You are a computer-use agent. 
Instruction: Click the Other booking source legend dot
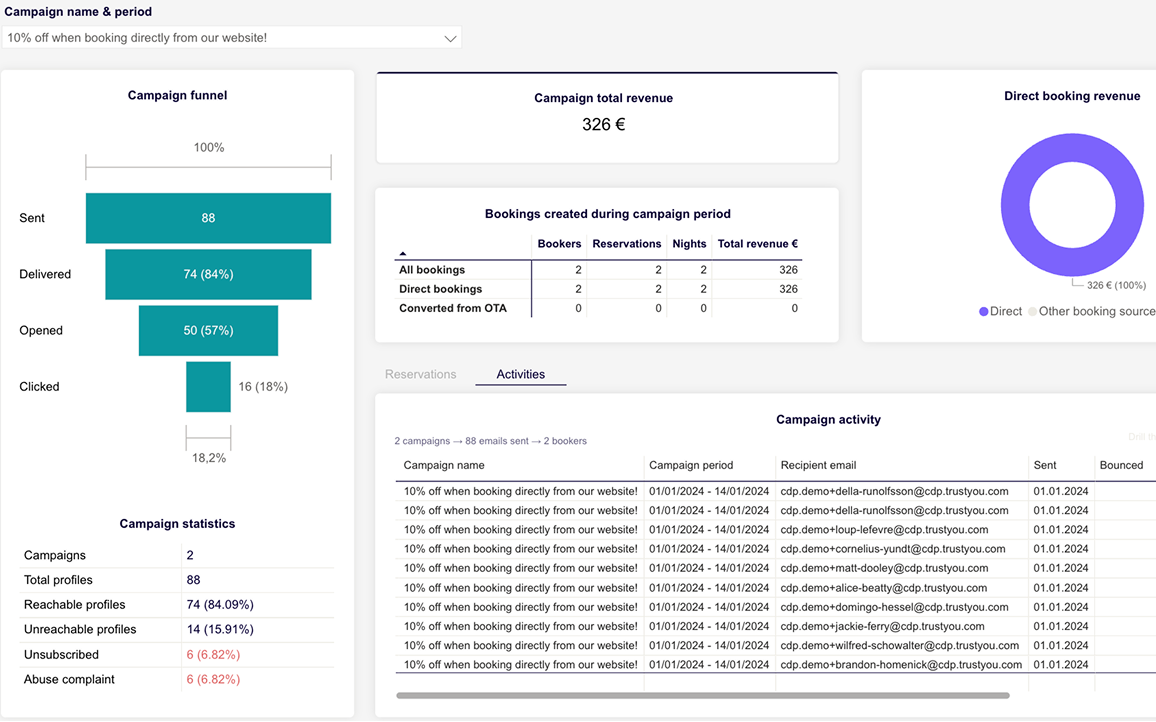point(1033,312)
